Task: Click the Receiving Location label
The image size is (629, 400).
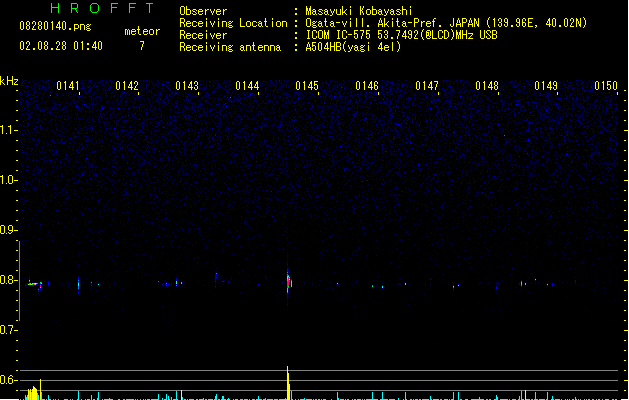Action: (233, 23)
